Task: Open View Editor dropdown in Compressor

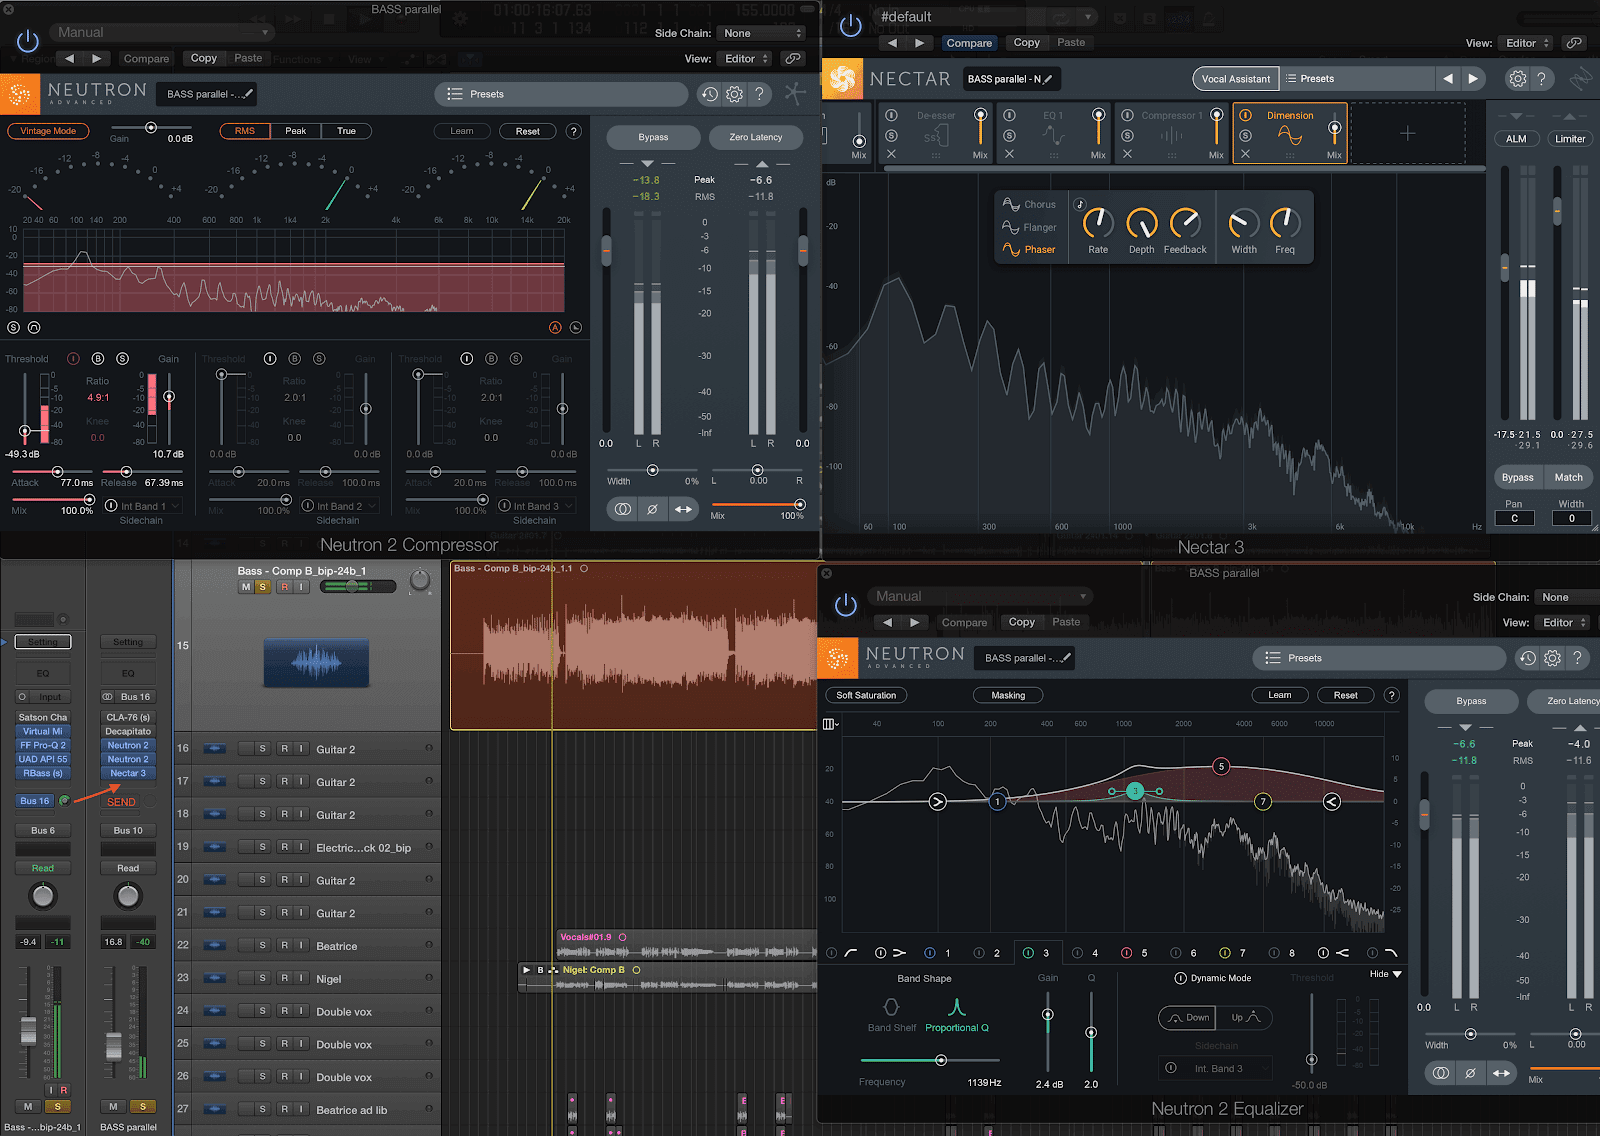Action: [747, 59]
